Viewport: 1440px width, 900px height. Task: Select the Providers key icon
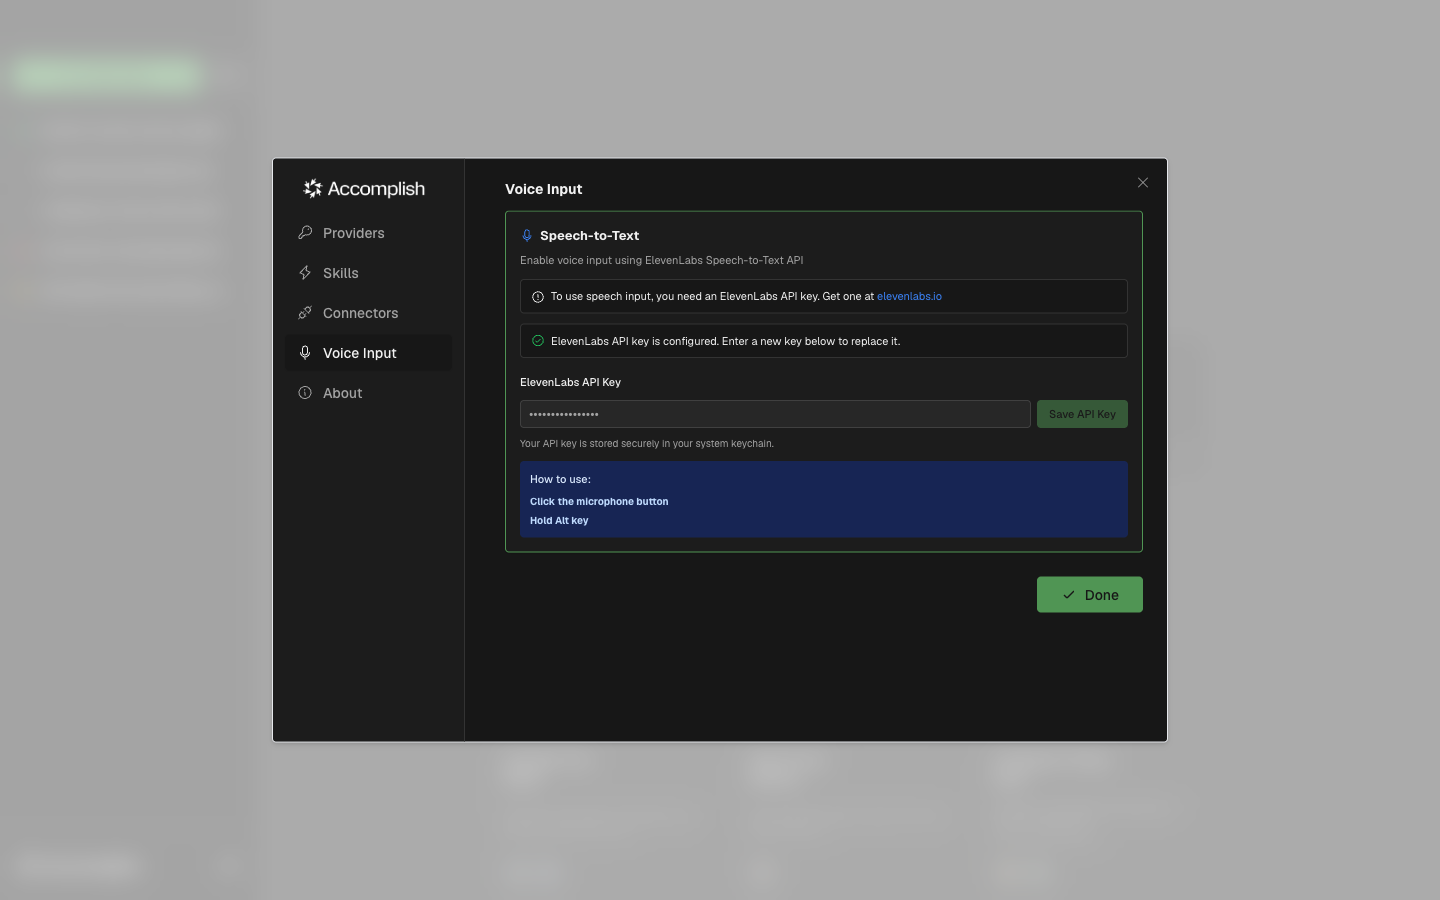click(304, 232)
